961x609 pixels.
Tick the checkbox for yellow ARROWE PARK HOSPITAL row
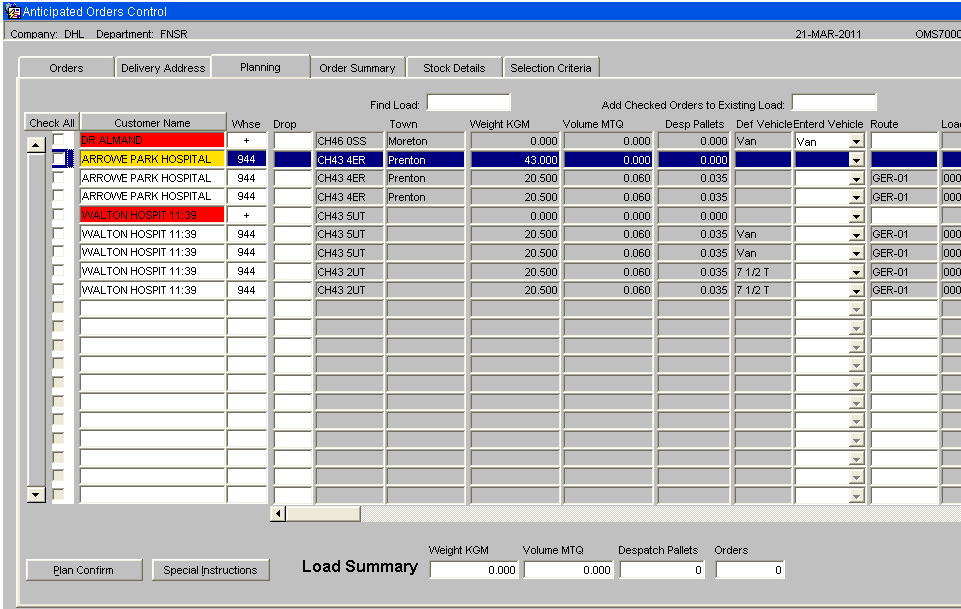tap(58, 159)
